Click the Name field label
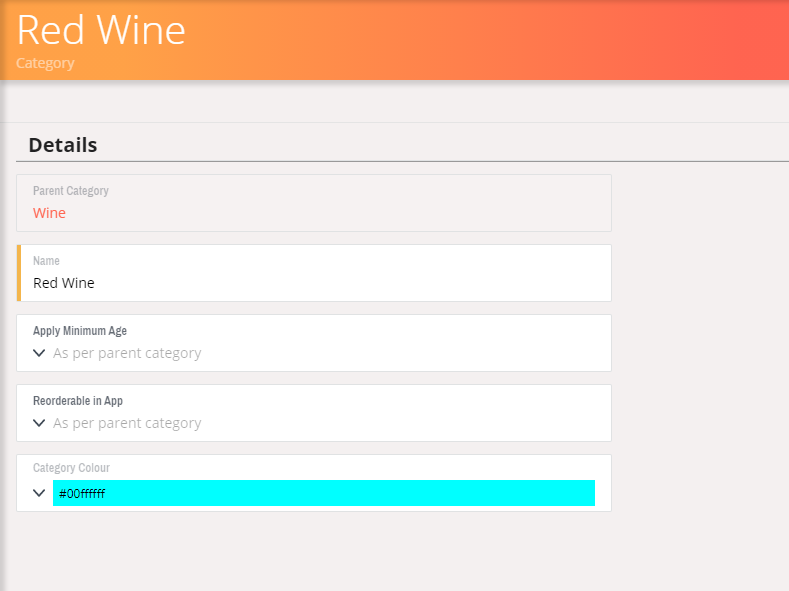The image size is (789, 591). (x=46, y=261)
